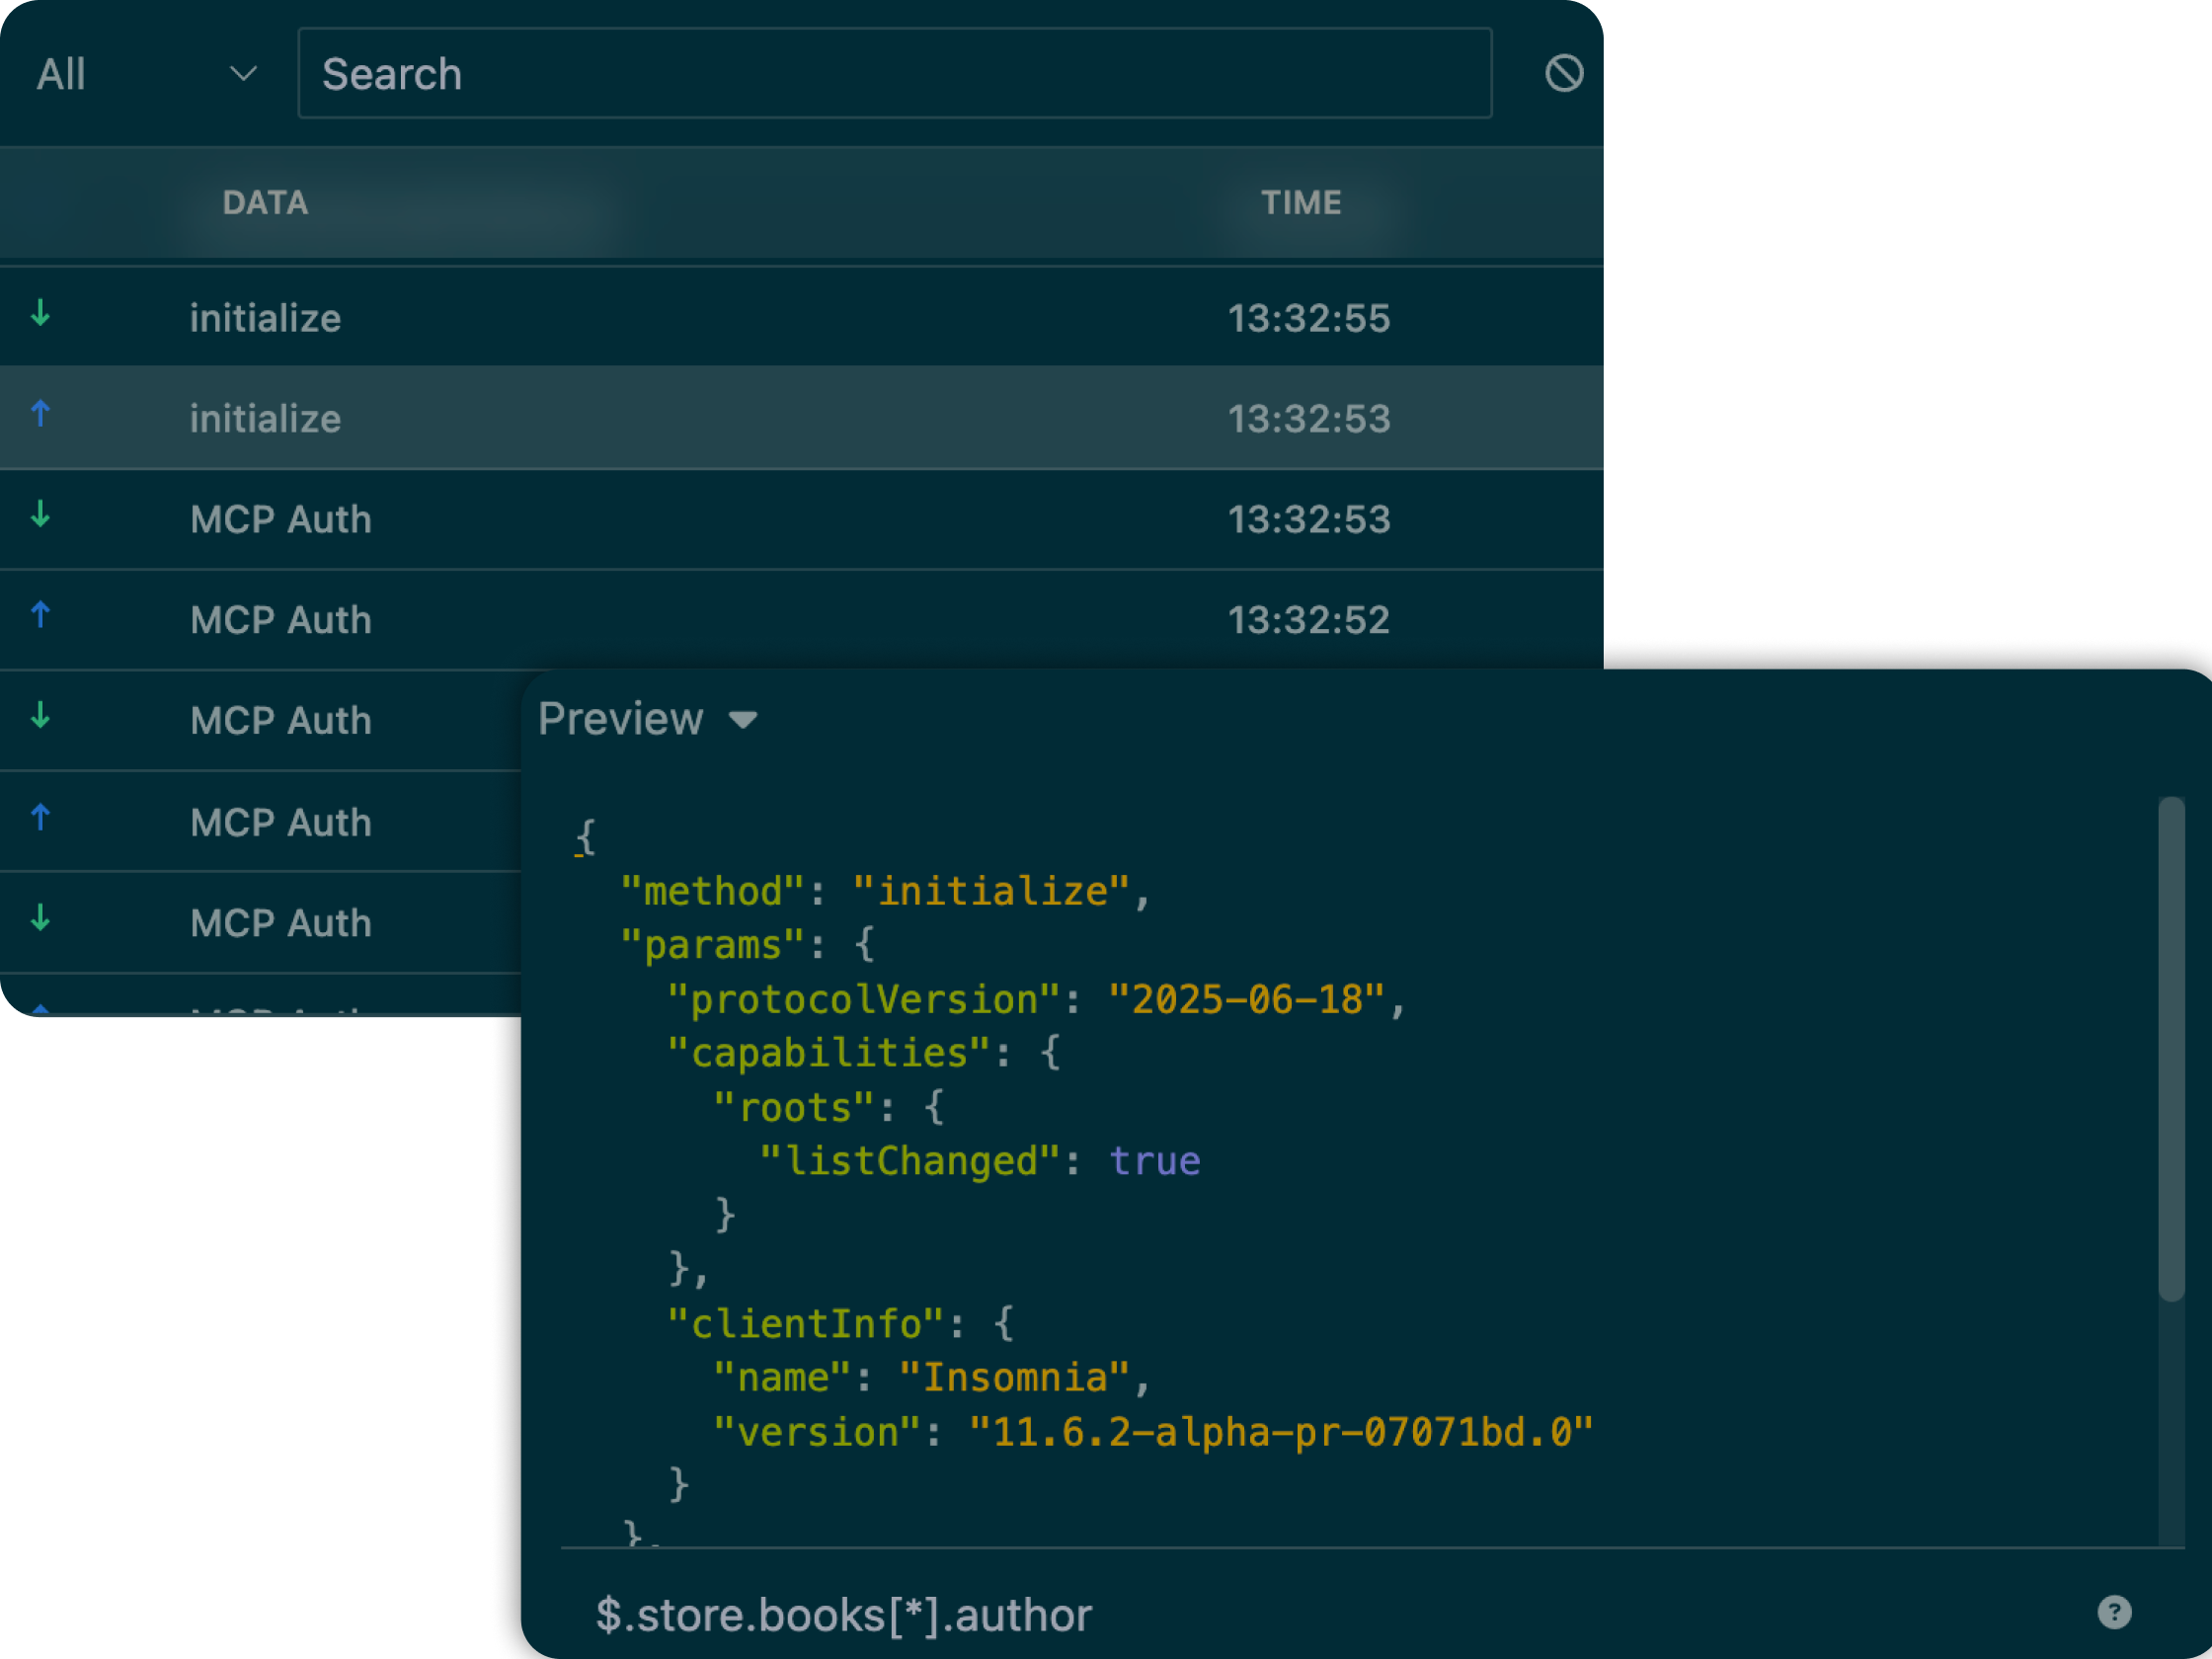Click green arrow on MCP Auth 13:32:53 row
The width and height of the screenshot is (2212, 1659).
coord(41,515)
